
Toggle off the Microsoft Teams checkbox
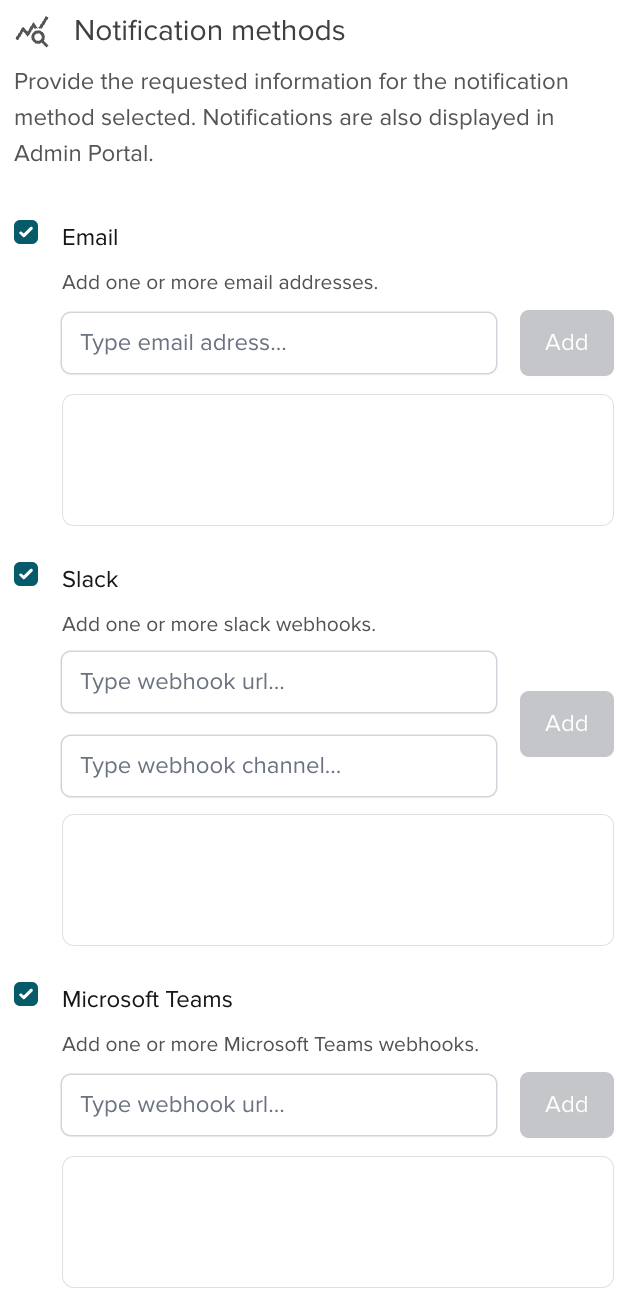click(x=25, y=993)
